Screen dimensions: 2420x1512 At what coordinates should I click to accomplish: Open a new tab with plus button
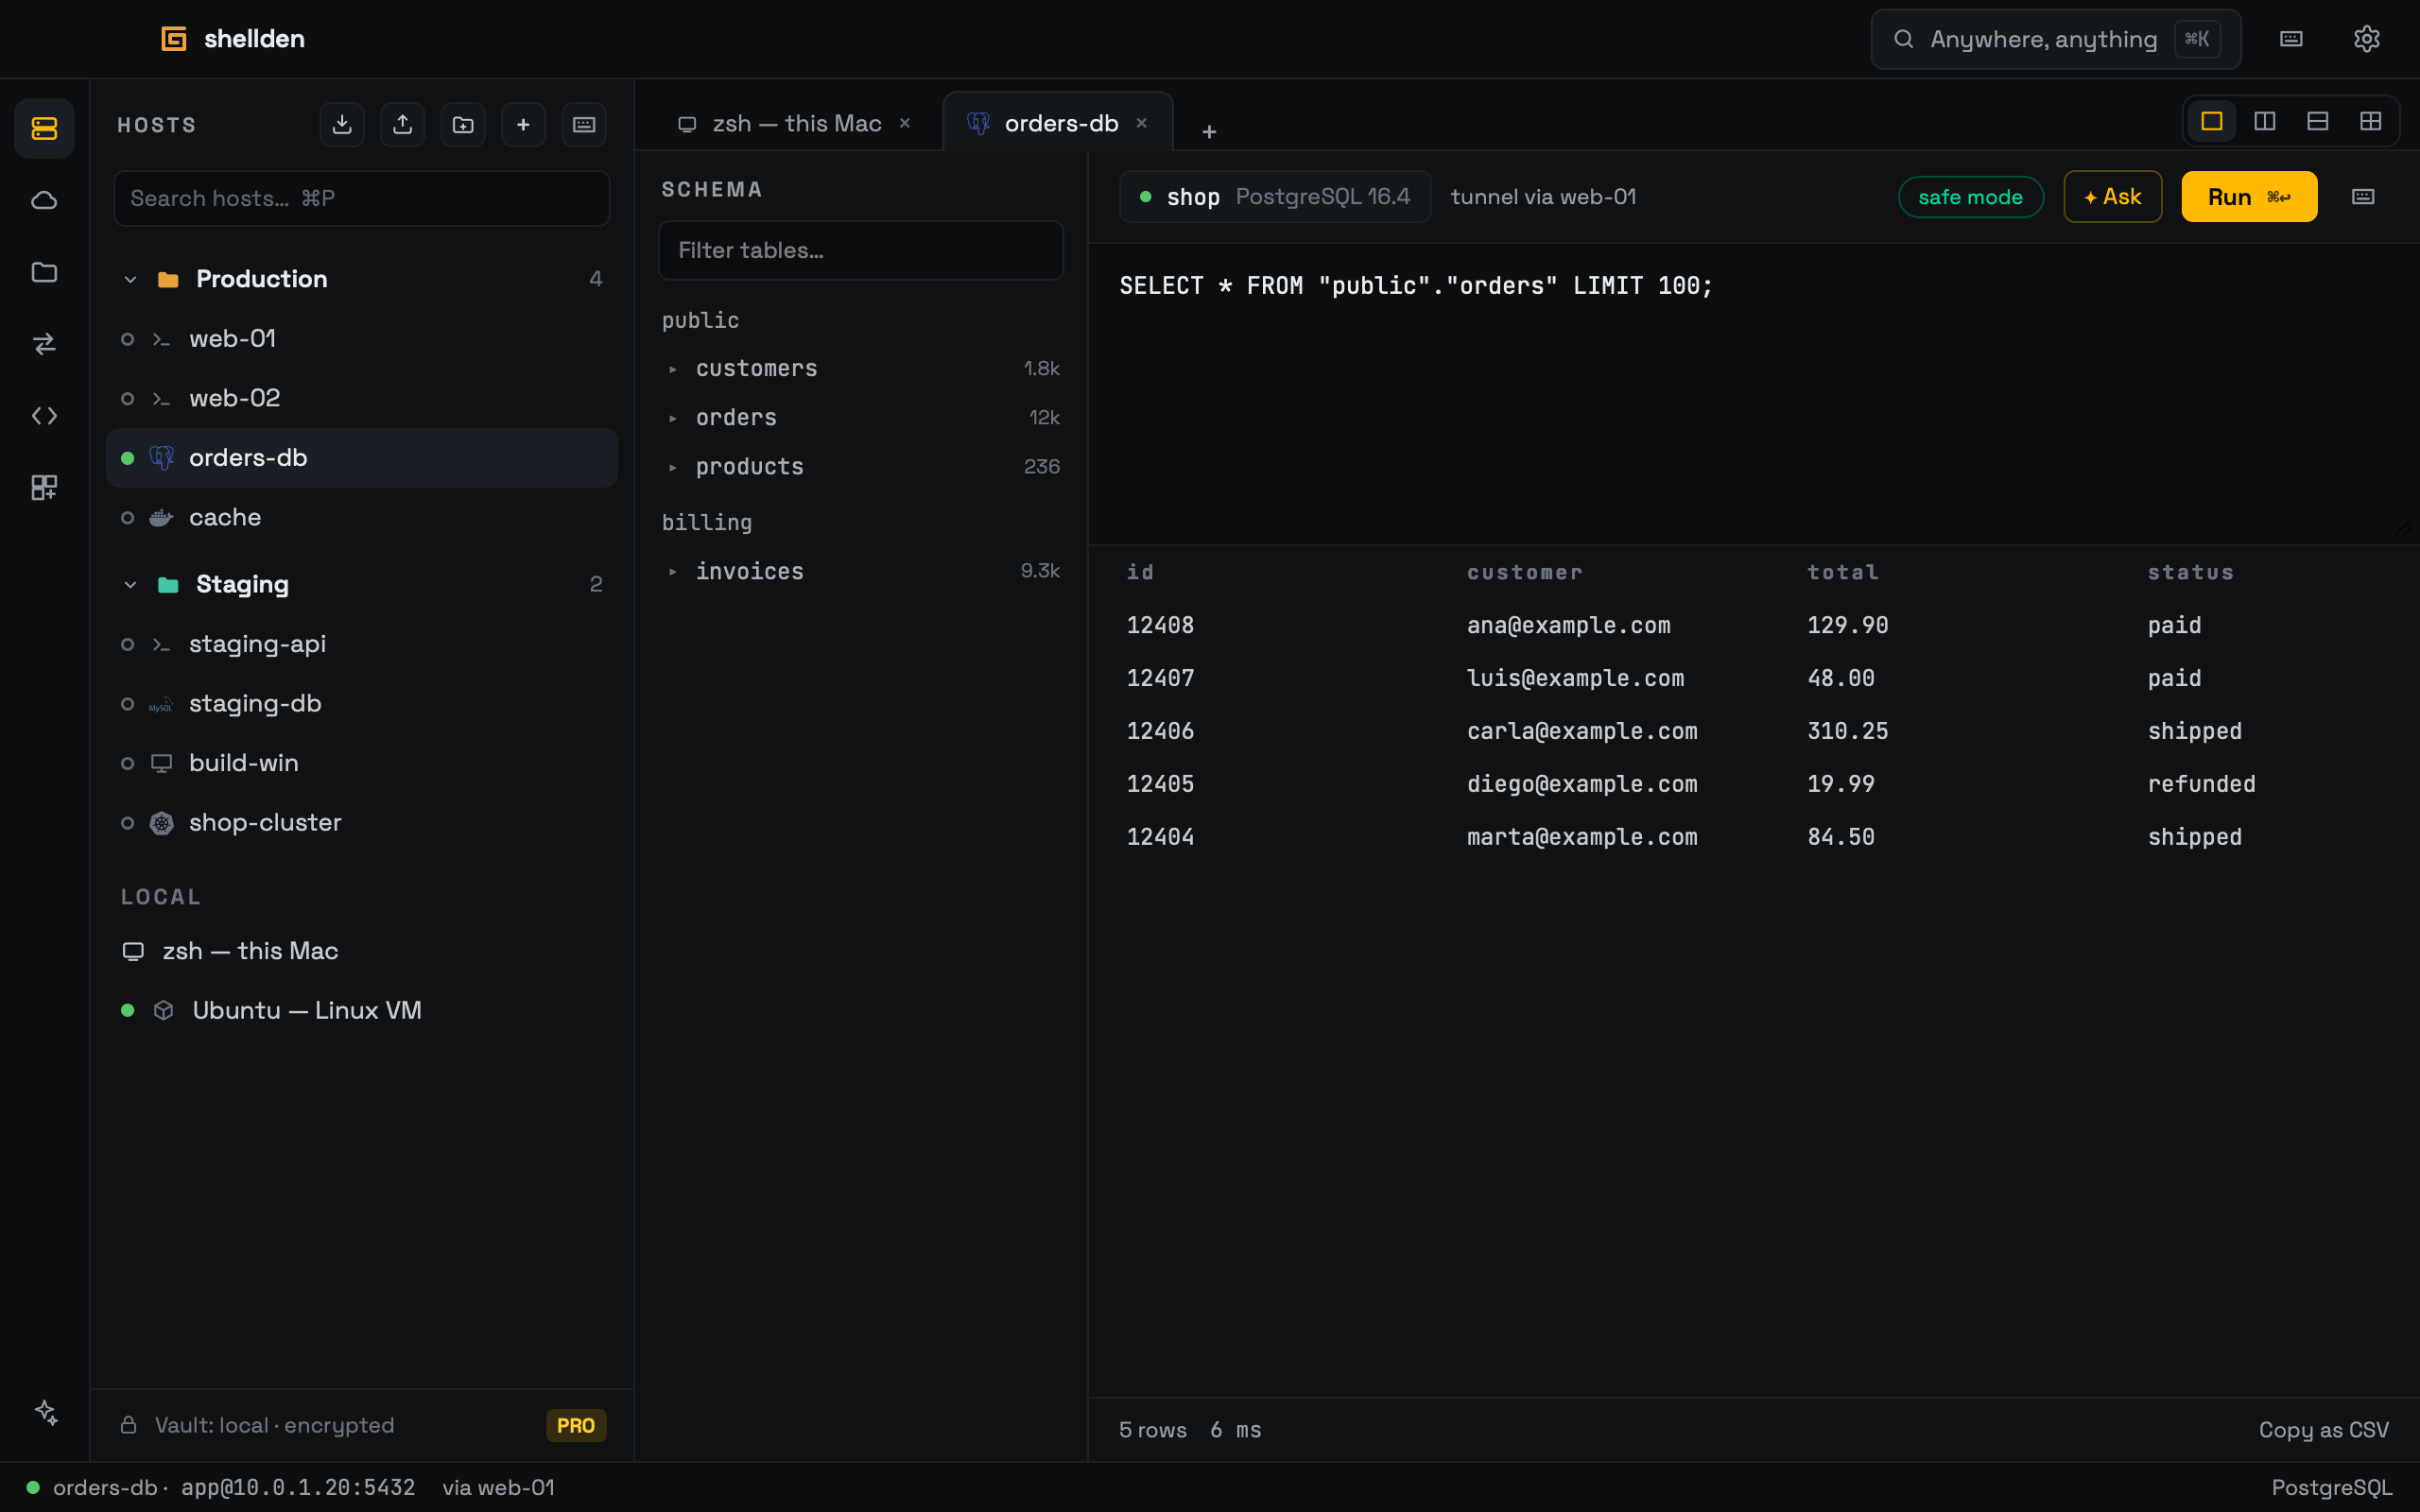(x=1209, y=131)
